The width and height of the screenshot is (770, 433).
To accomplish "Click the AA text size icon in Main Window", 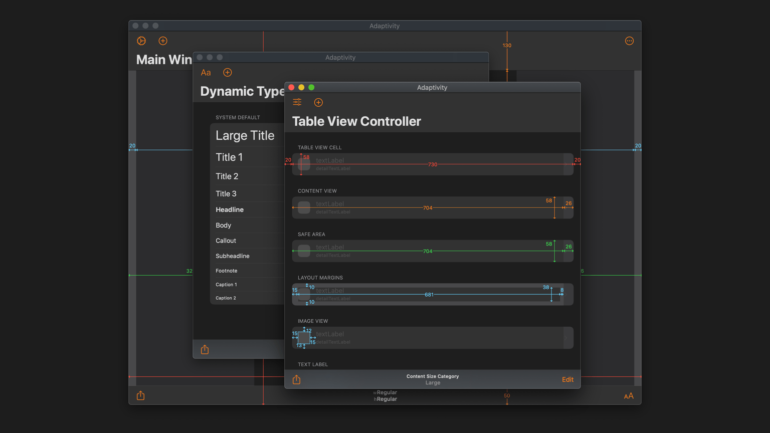I will coord(629,396).
